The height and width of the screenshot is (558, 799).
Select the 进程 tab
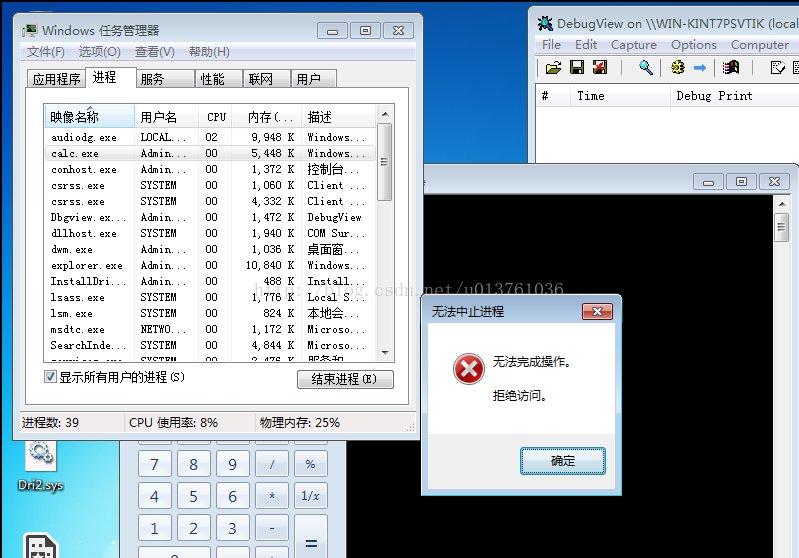click(x=111, y=77)
